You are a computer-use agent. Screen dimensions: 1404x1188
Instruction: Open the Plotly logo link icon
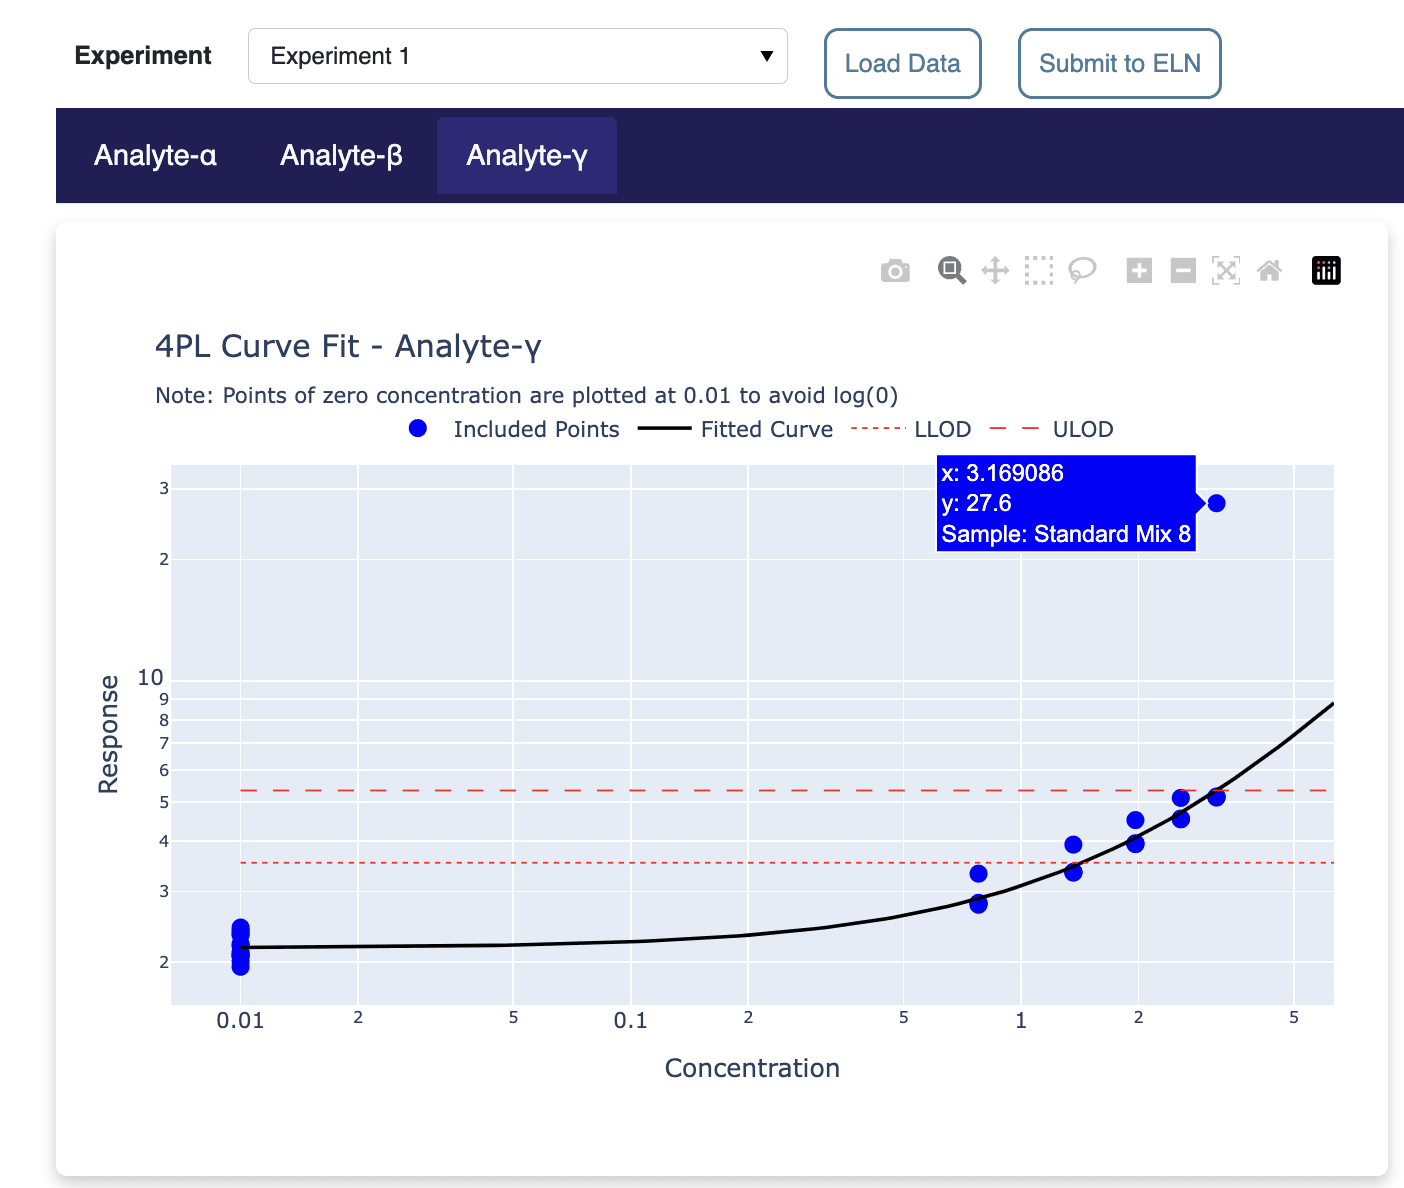[1326, 270]
